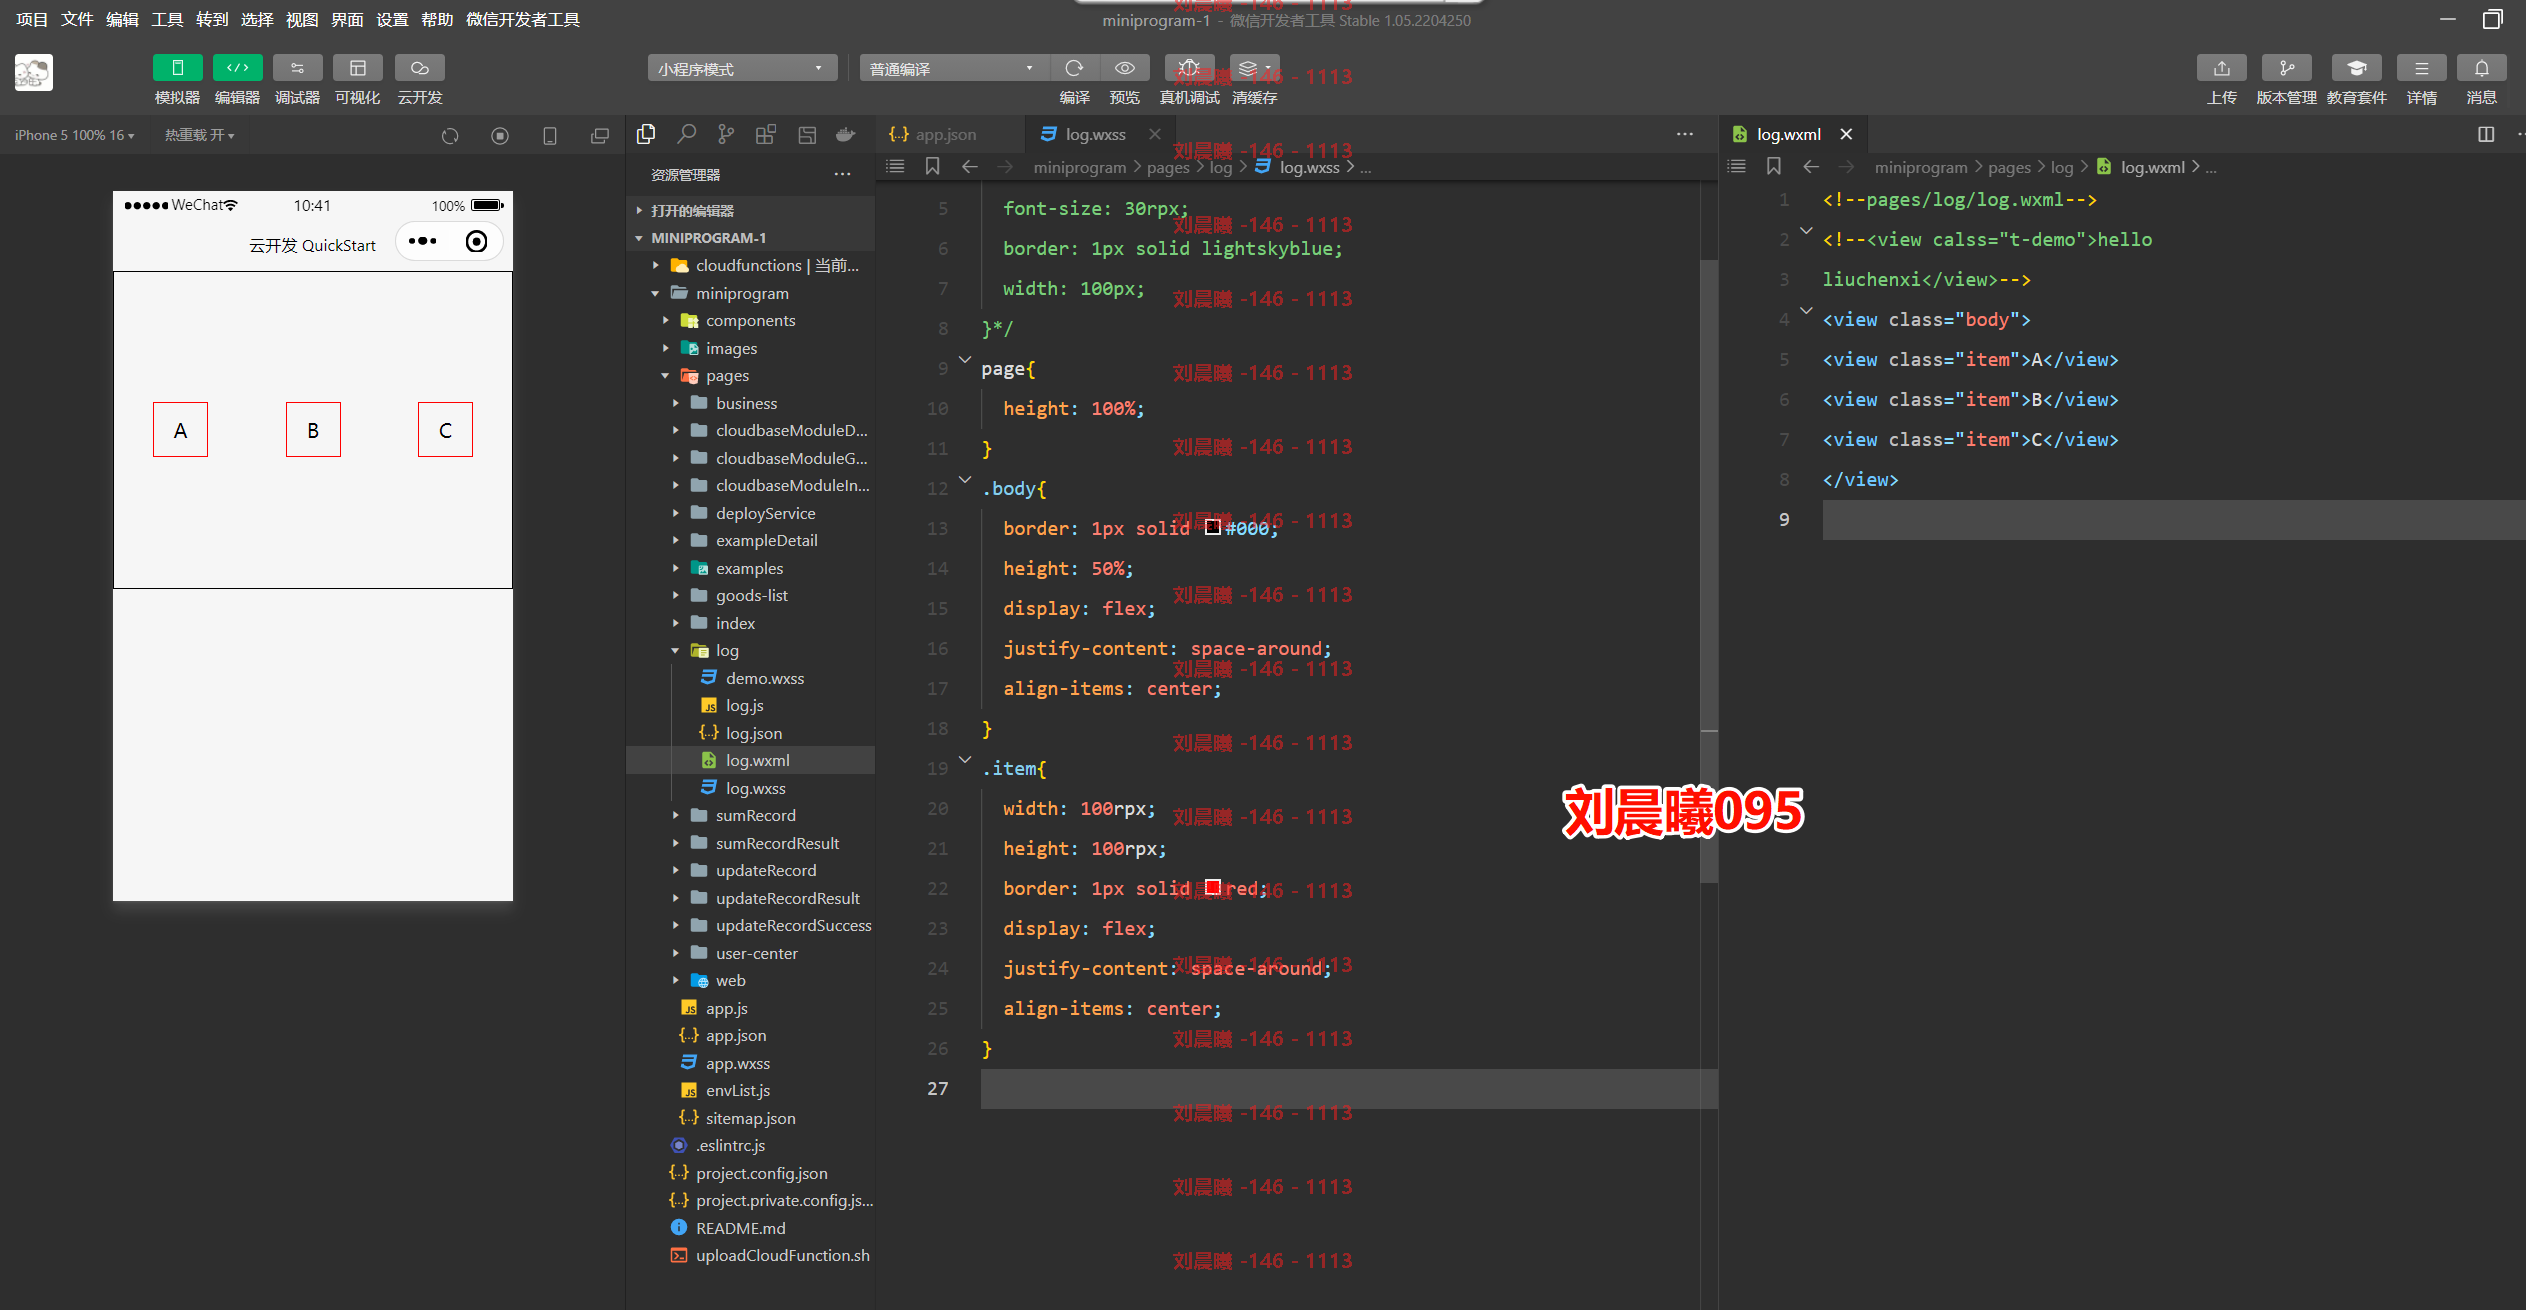Image resolution: width=2526 pixels, height=1310 pixels.
Task: Toggle the simulator phone device icon
Action: pos(550,136)
